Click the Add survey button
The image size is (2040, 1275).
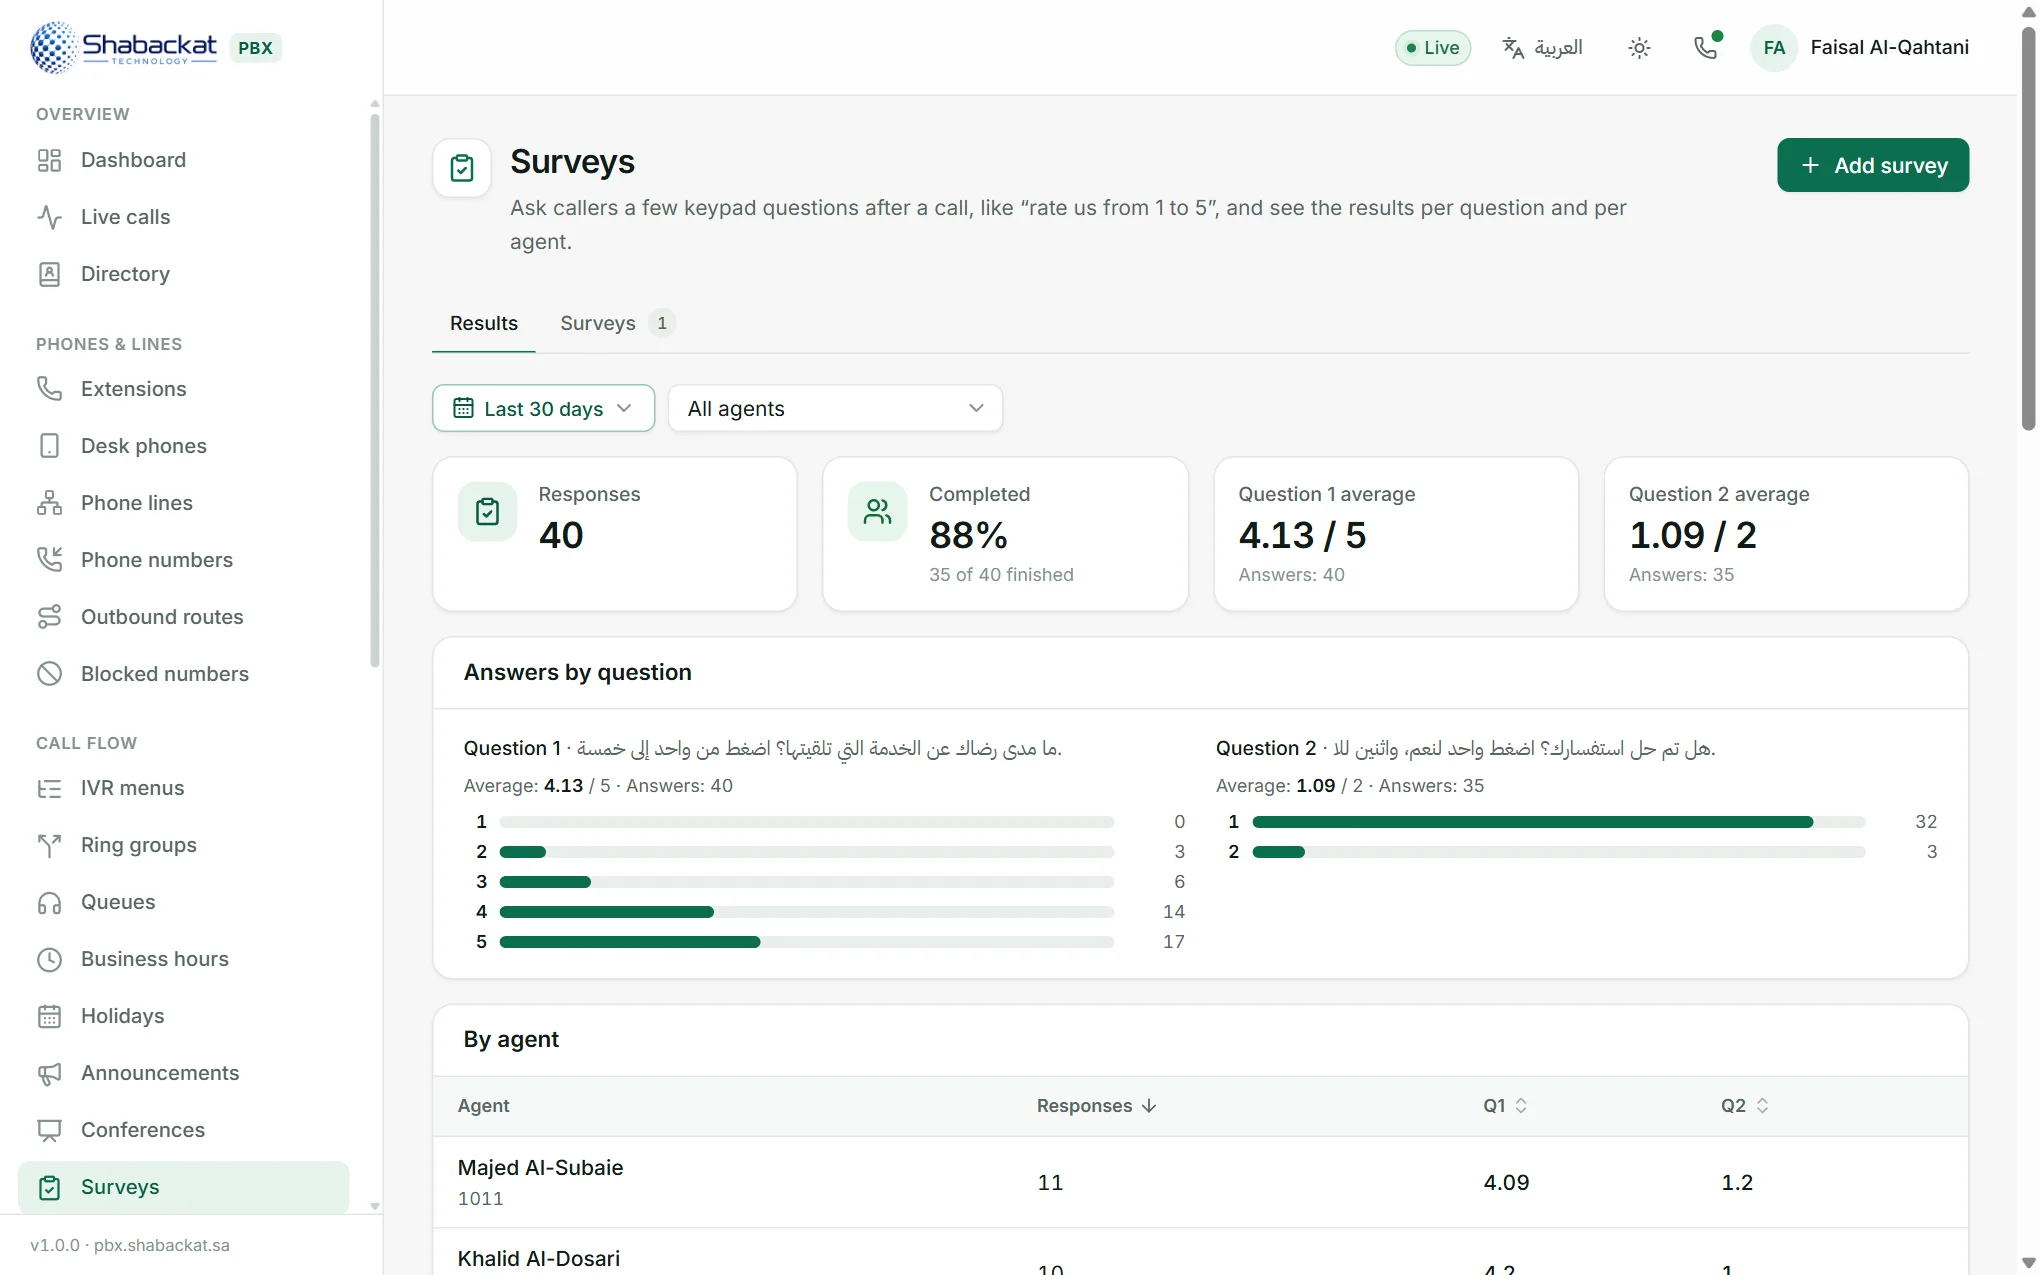pos(1873,165)
